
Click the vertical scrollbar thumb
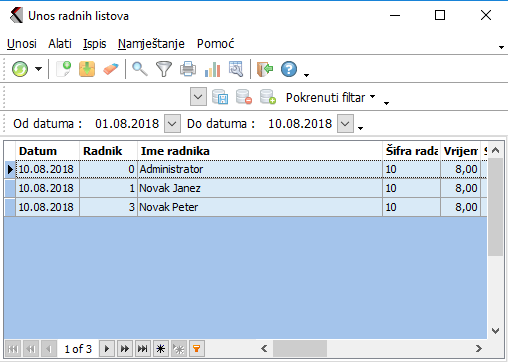point(496,207)
